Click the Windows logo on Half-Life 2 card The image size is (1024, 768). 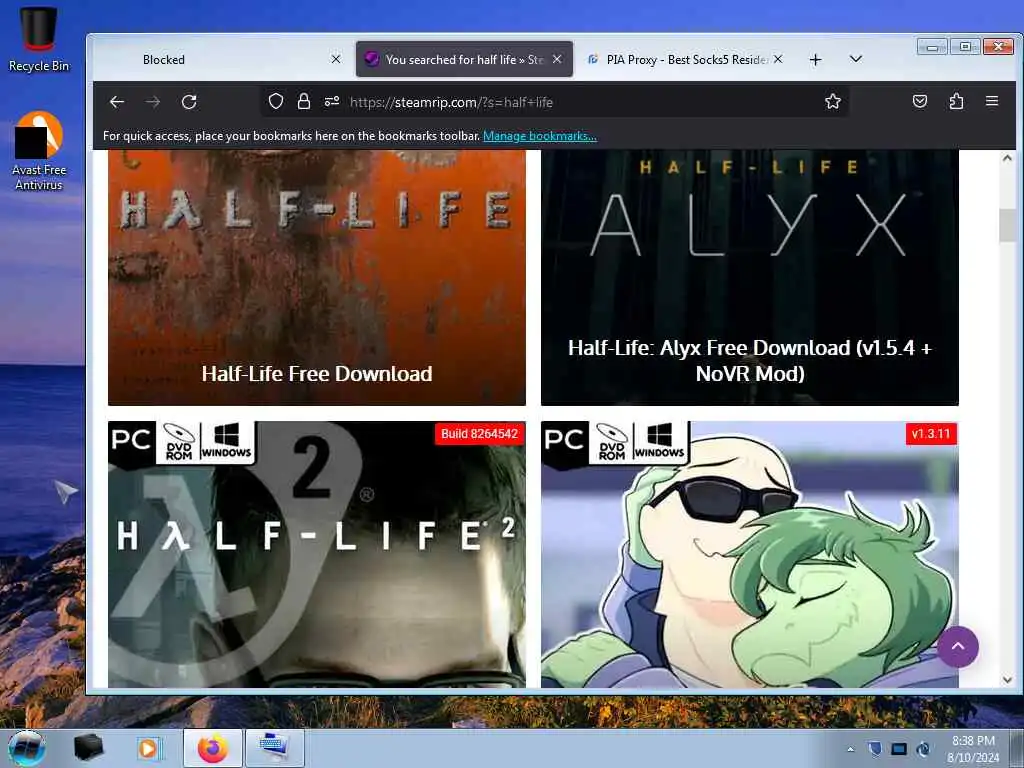tap(226, 441)
